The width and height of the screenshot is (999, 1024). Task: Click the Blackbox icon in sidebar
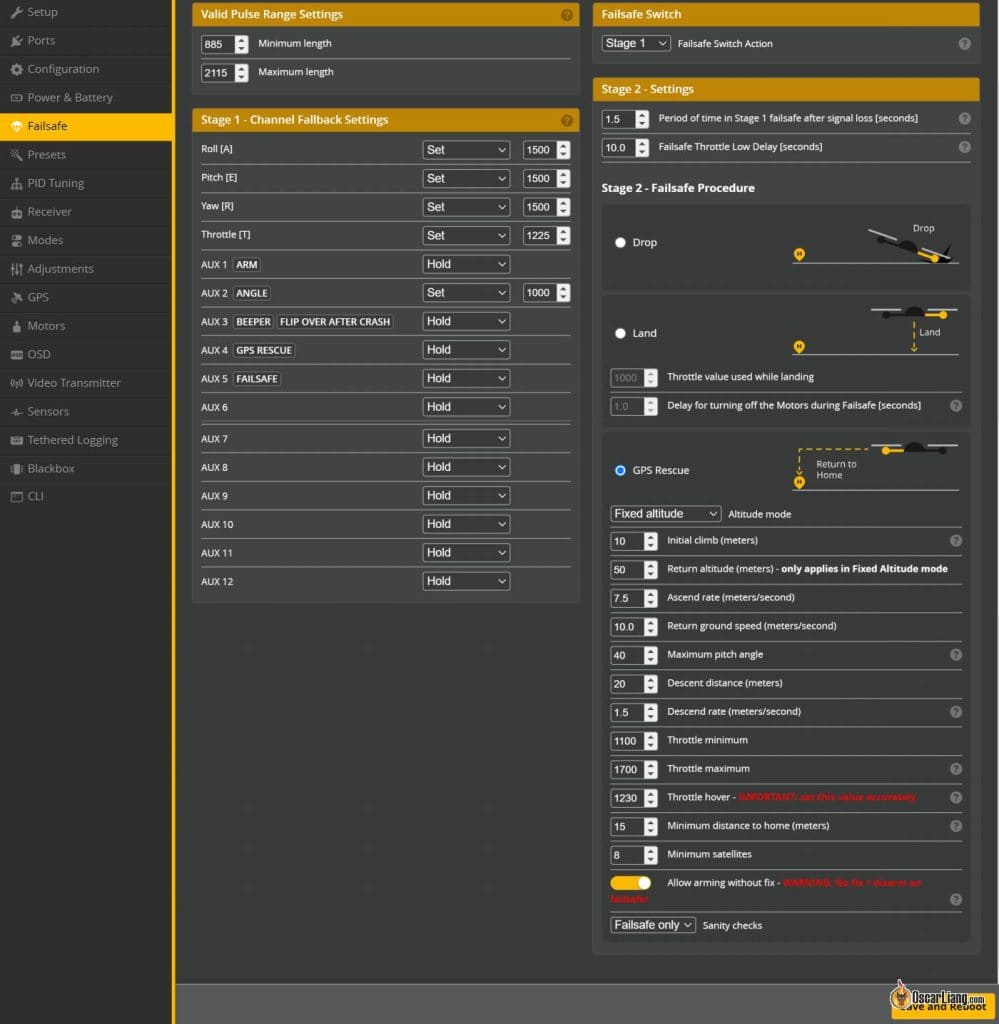tap(16, 469)
